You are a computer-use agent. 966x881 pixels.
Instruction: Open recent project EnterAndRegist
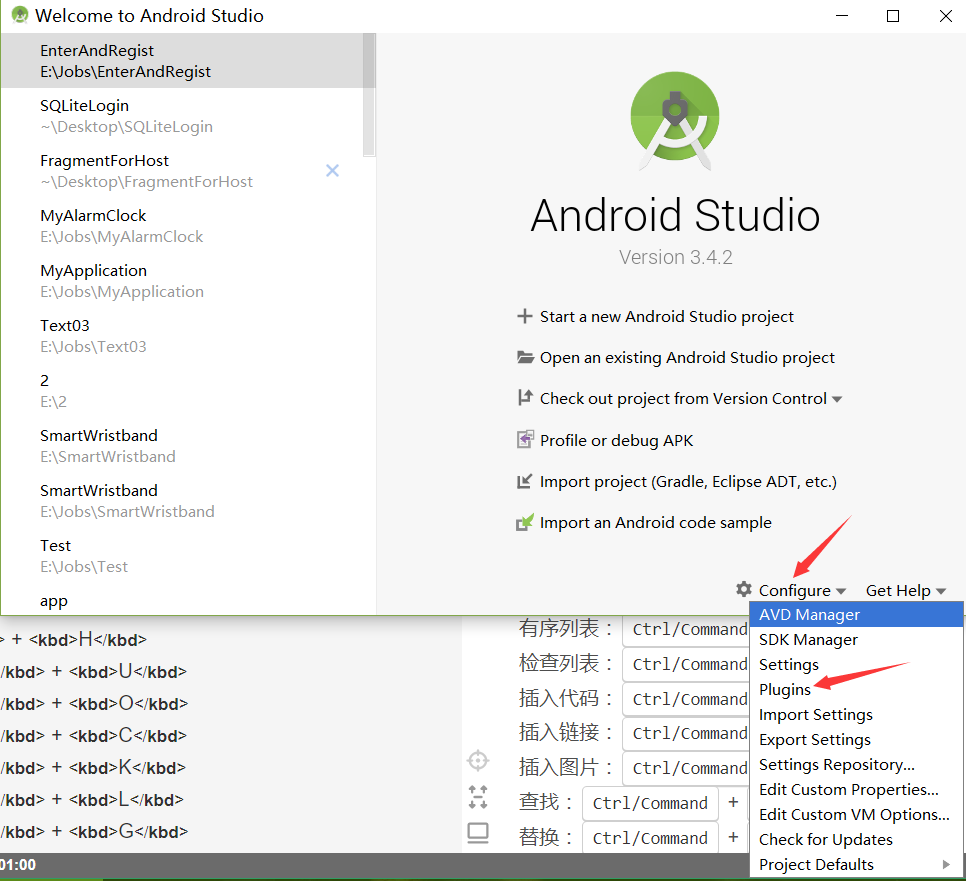[x=182, y=60]
